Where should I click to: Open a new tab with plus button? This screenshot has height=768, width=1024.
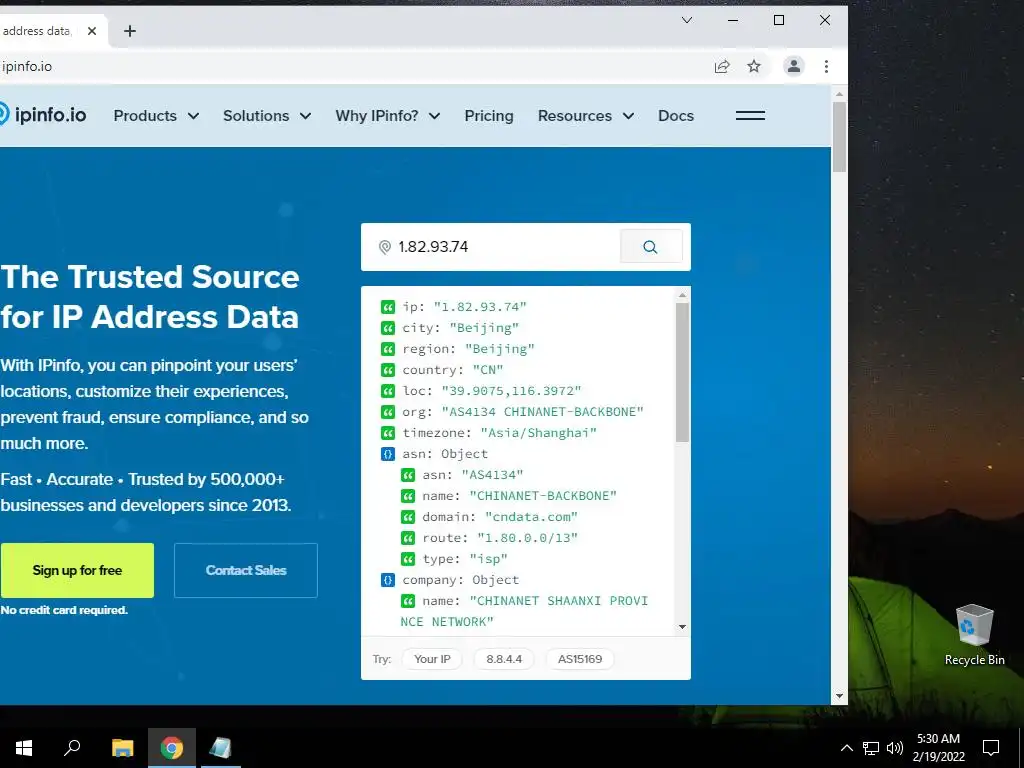pyautogui.click(x=130, y=31)
